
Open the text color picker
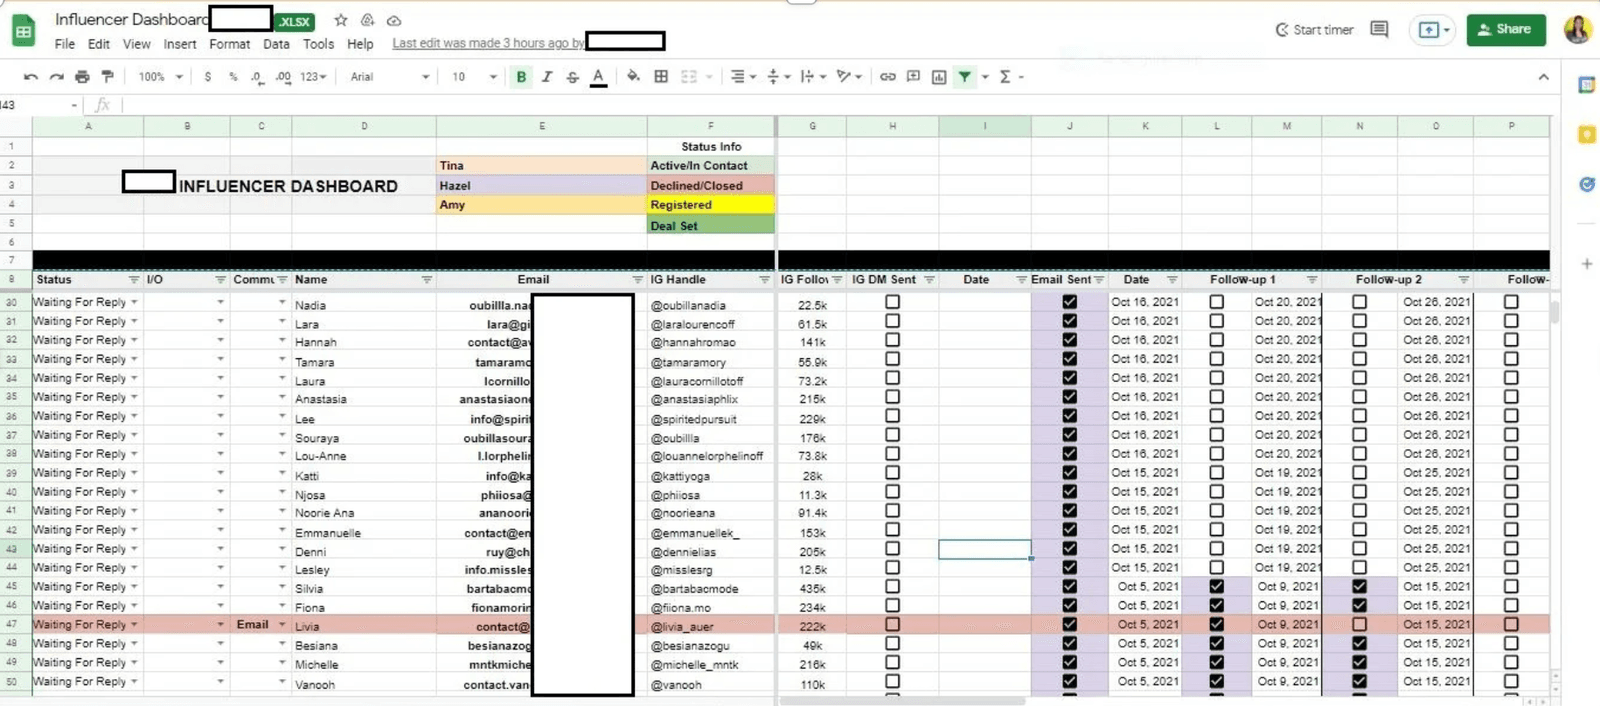[598, 77]
